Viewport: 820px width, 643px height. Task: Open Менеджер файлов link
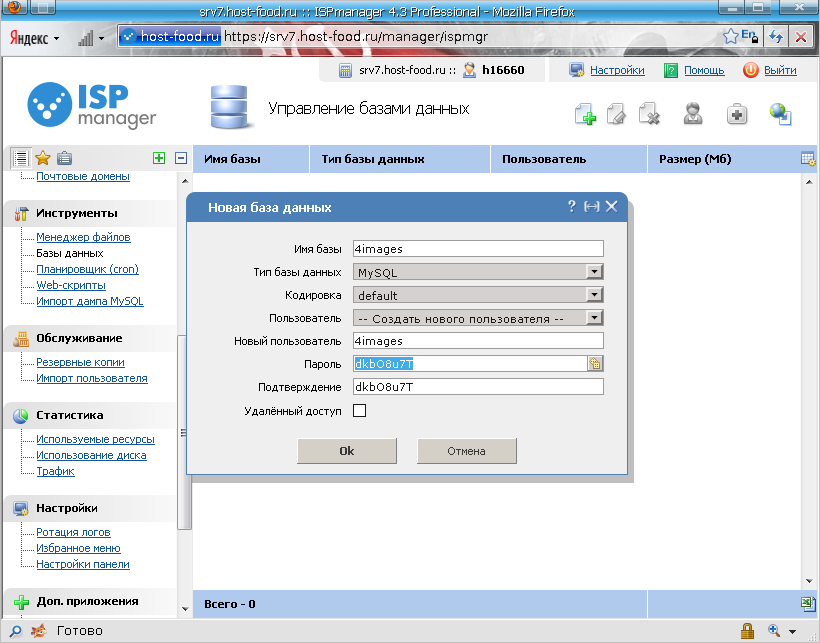point(83,237)
